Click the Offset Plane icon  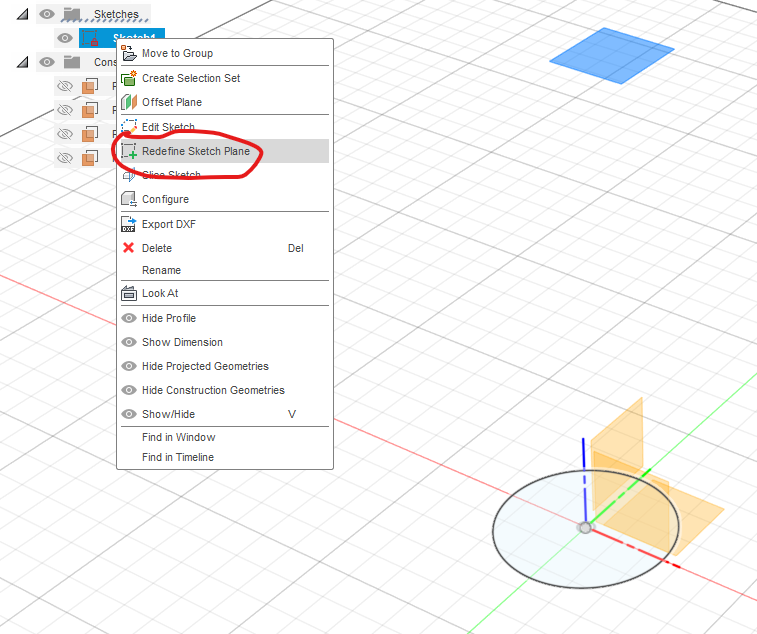point(128,102)
